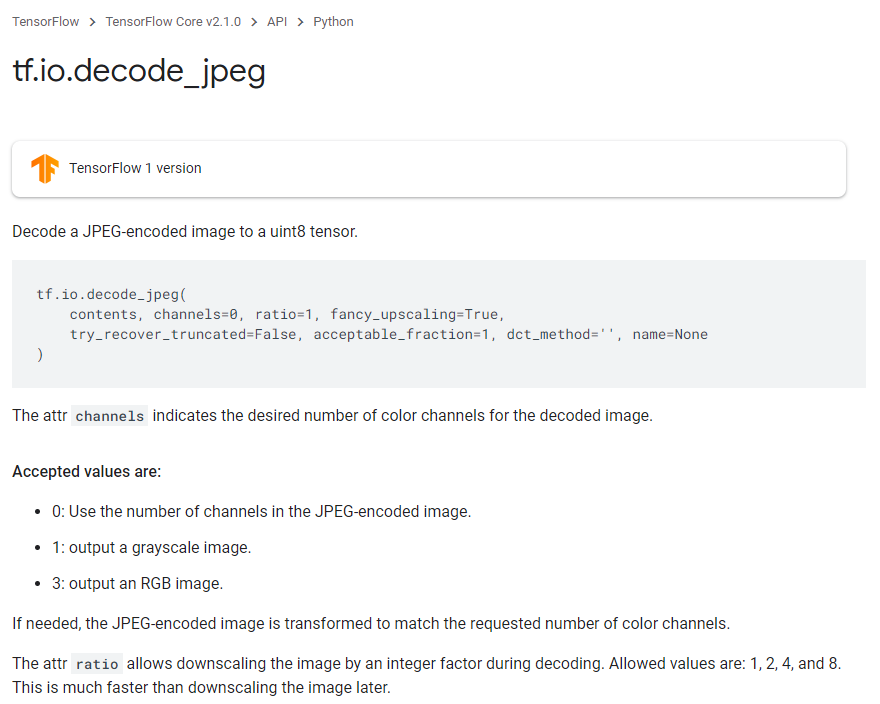This screenshot has height=704, width=880.
Task: Click the orange TF emblem in the version card
Action: [x=44, y=169]
